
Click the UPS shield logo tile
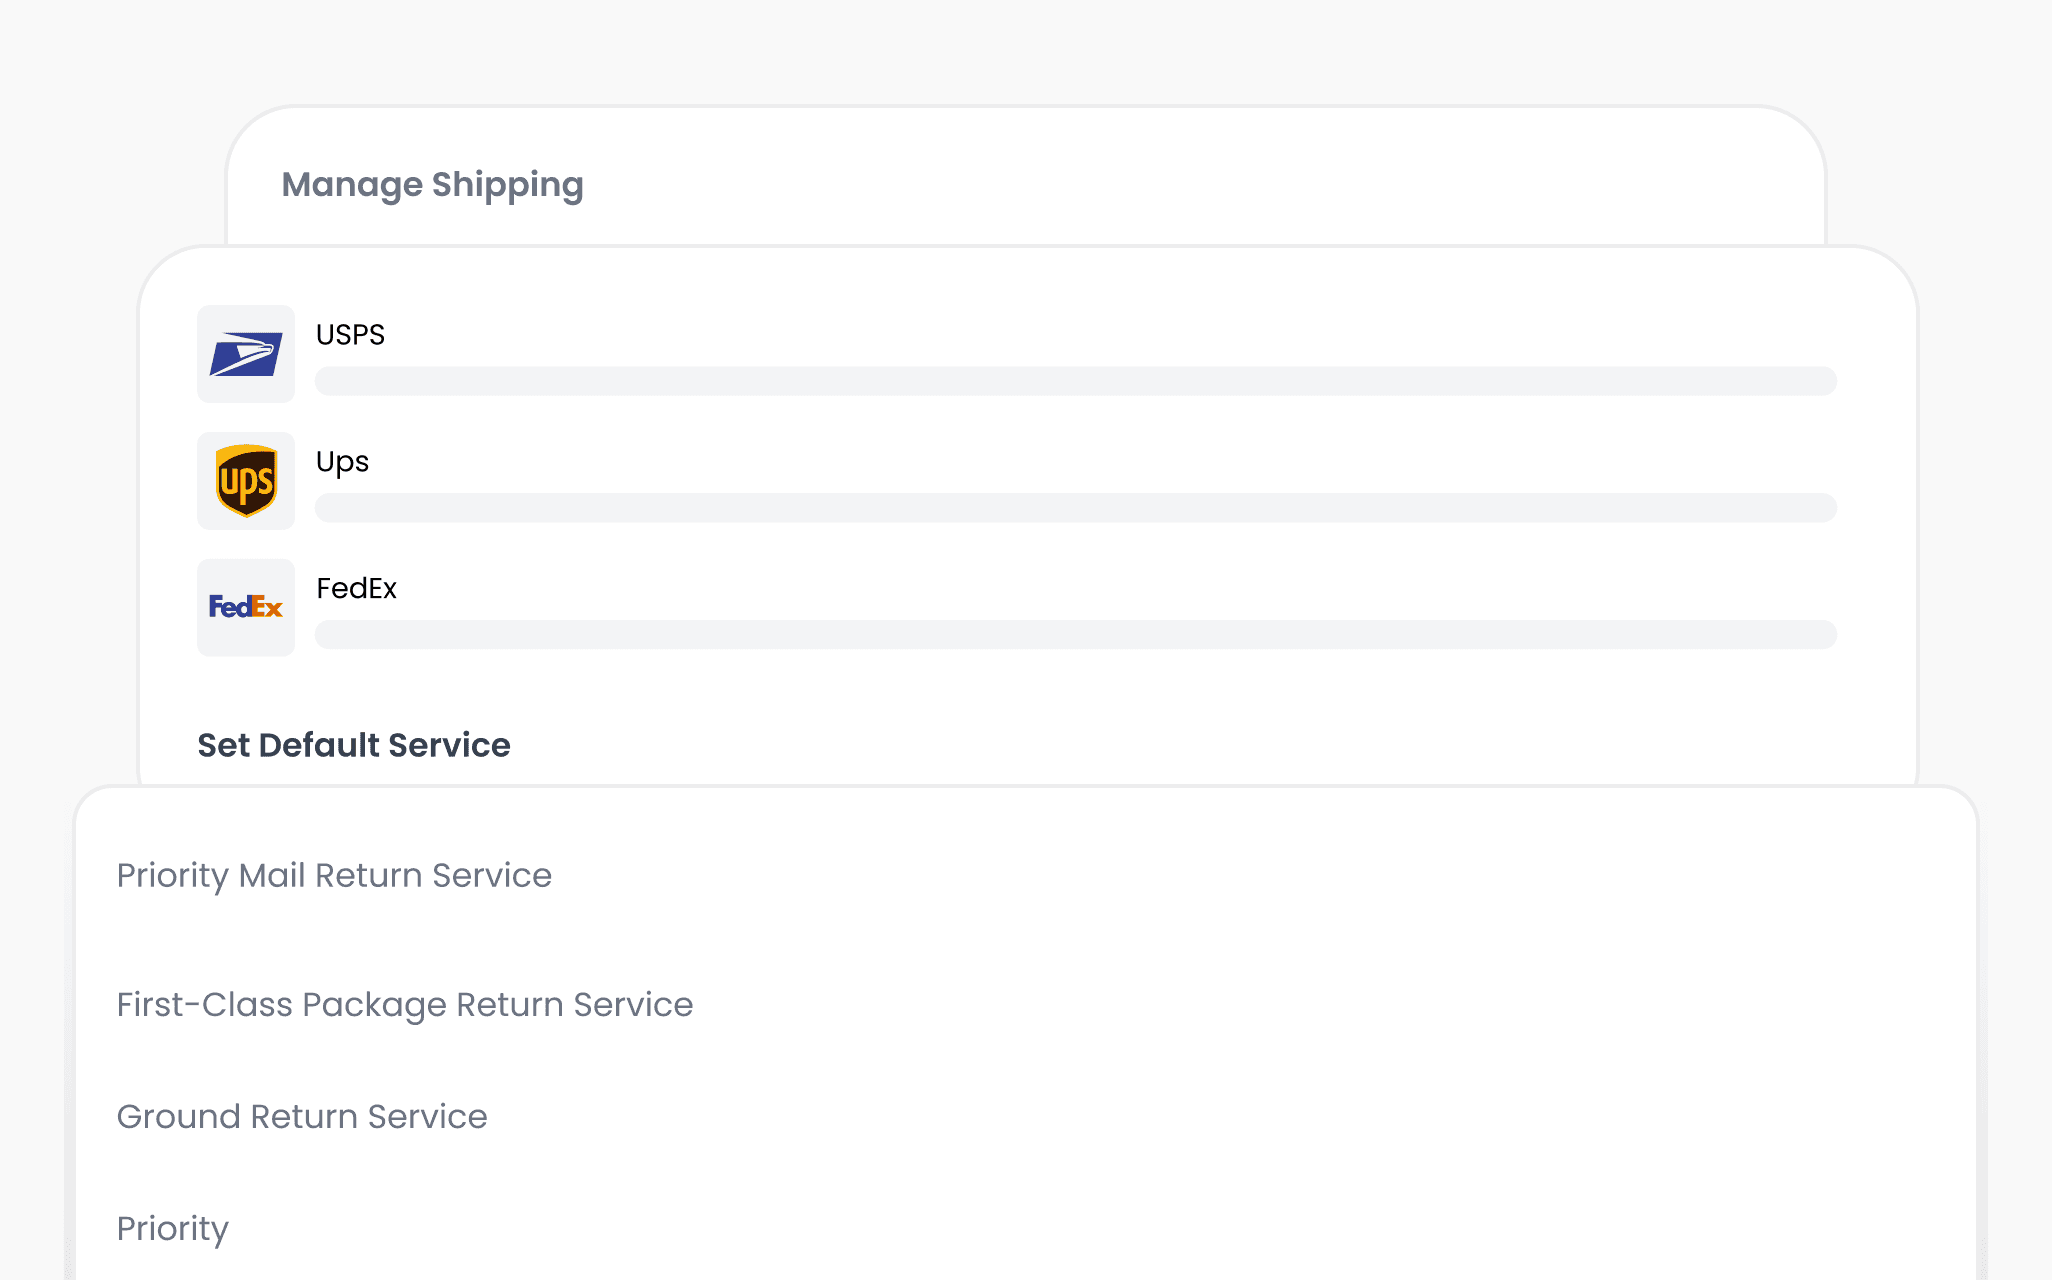[x=246, y=481]
